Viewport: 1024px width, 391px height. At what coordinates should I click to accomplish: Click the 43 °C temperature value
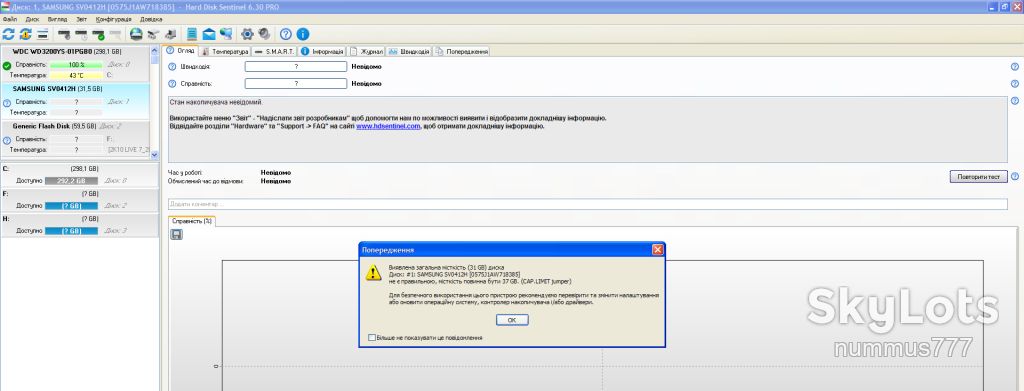(x=76, y=76)
